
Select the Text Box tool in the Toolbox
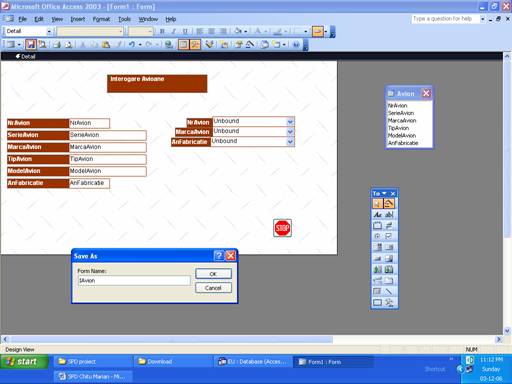pyautogui.click(x=389, y=215)
